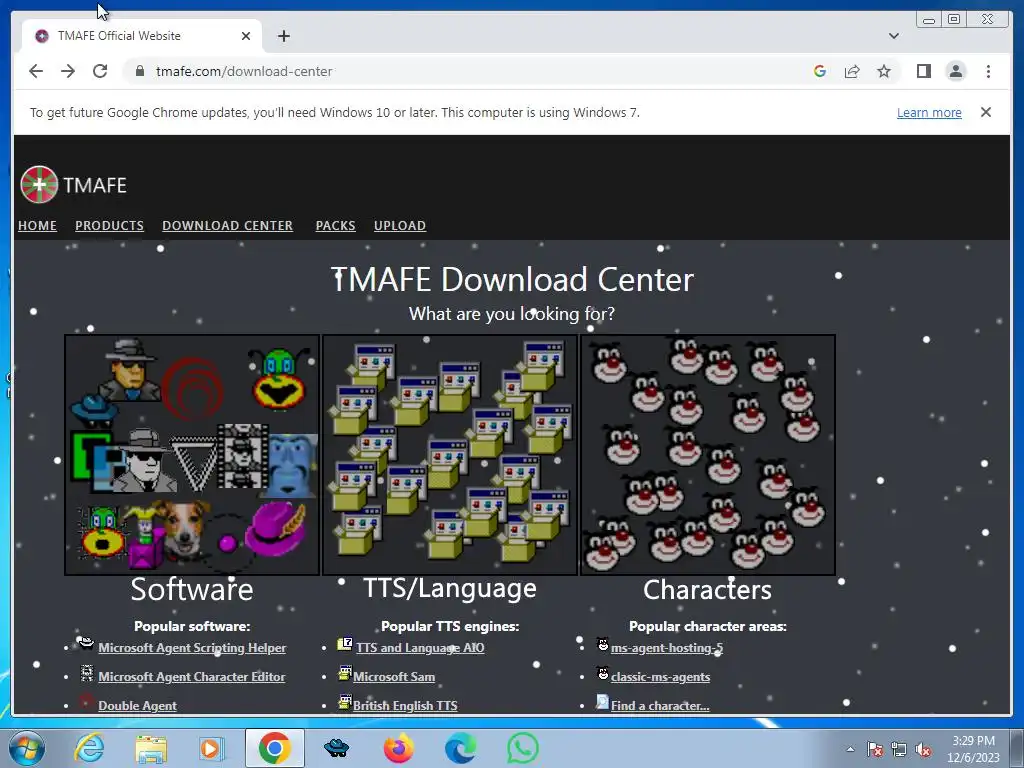Image resolution: width=1024 pixels, height=768 pixels.
Task: Open the Chrome three-dot menu
Action: tap(988, 71)
